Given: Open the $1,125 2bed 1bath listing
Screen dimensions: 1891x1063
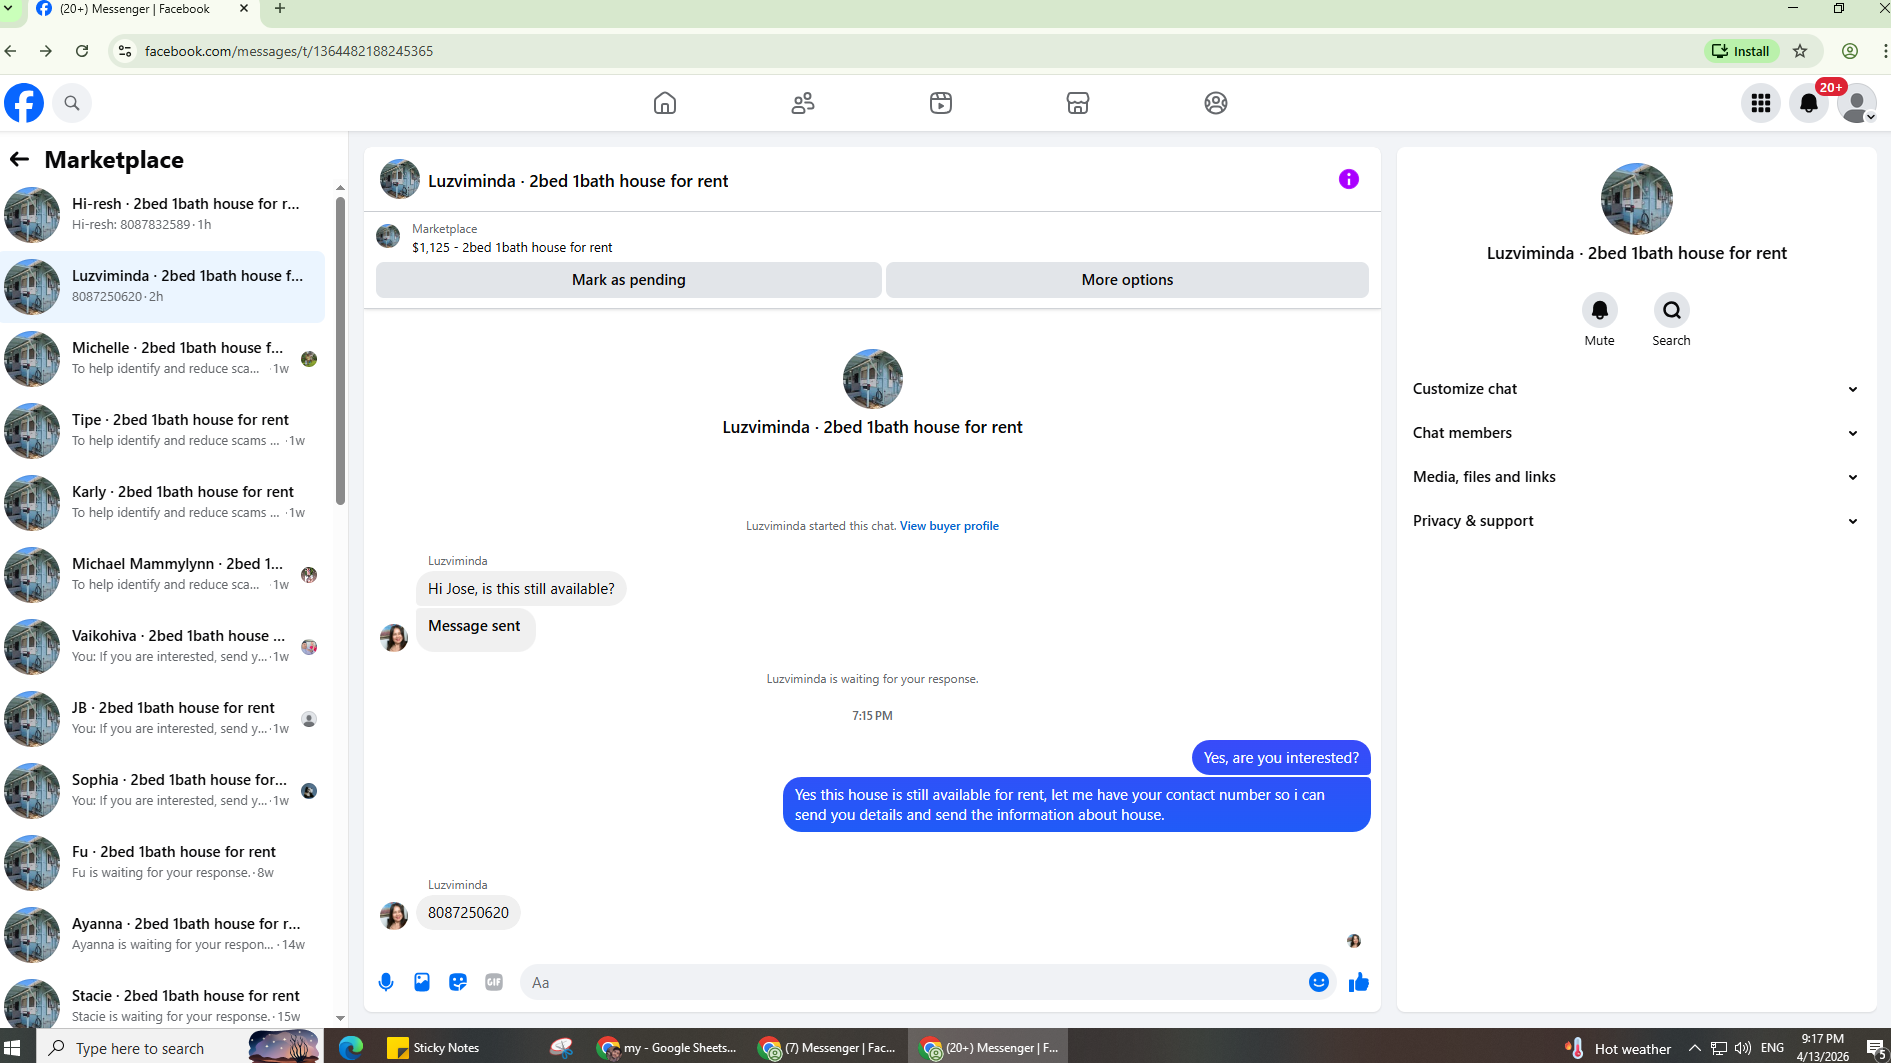Looking at the screenshot, I should point(512,247).
